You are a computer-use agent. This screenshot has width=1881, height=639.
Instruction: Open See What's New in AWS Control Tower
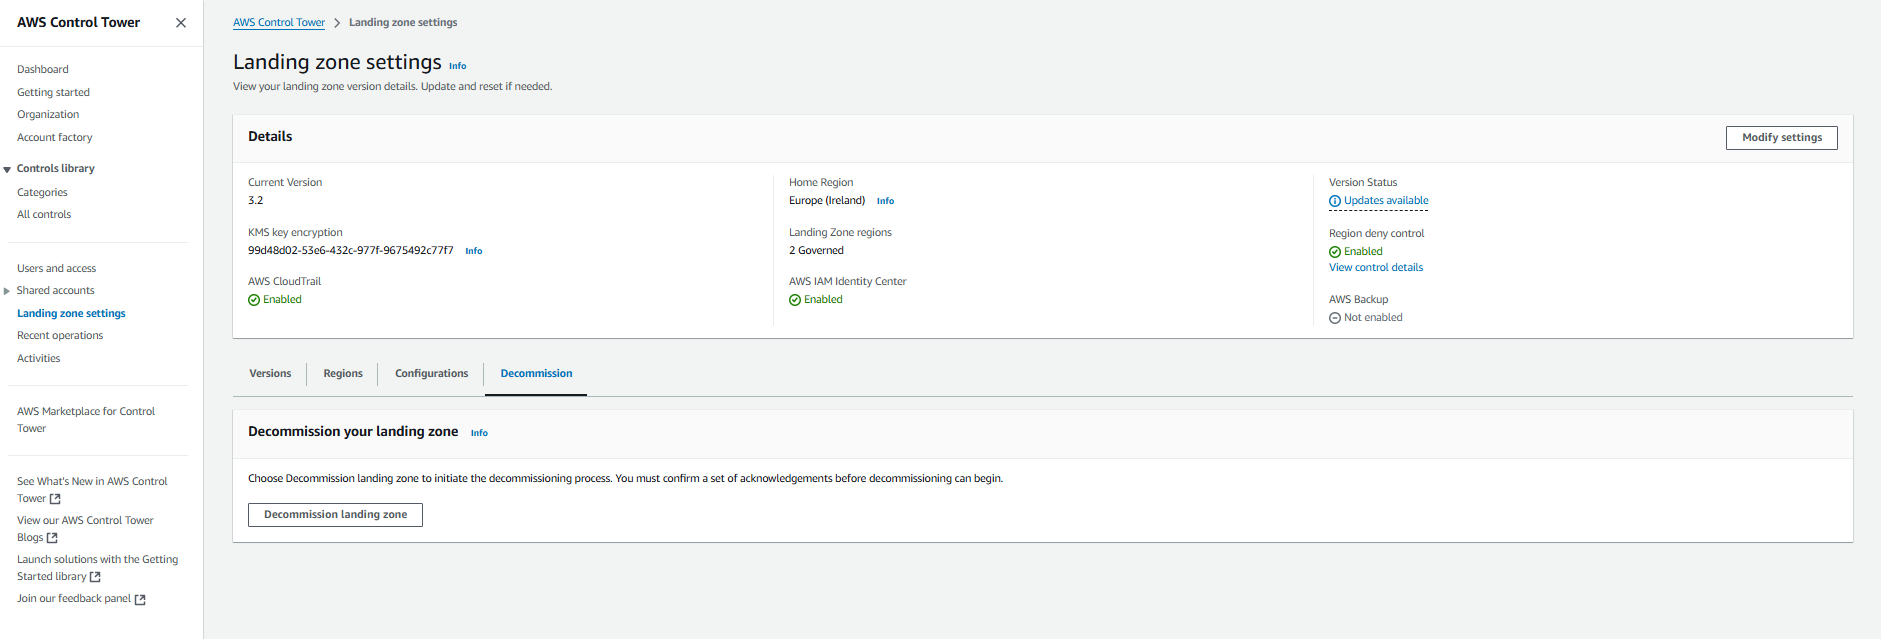point(92,489)
